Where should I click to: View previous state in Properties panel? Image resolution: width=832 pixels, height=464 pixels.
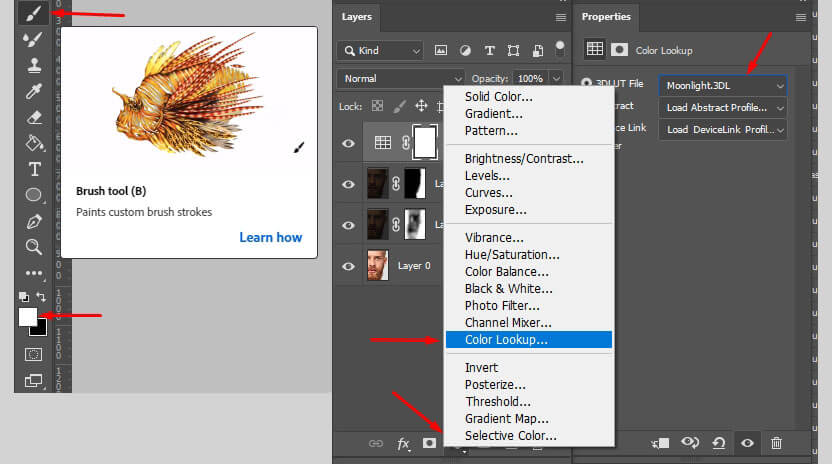pyautogui.click(x=690, y=442)
